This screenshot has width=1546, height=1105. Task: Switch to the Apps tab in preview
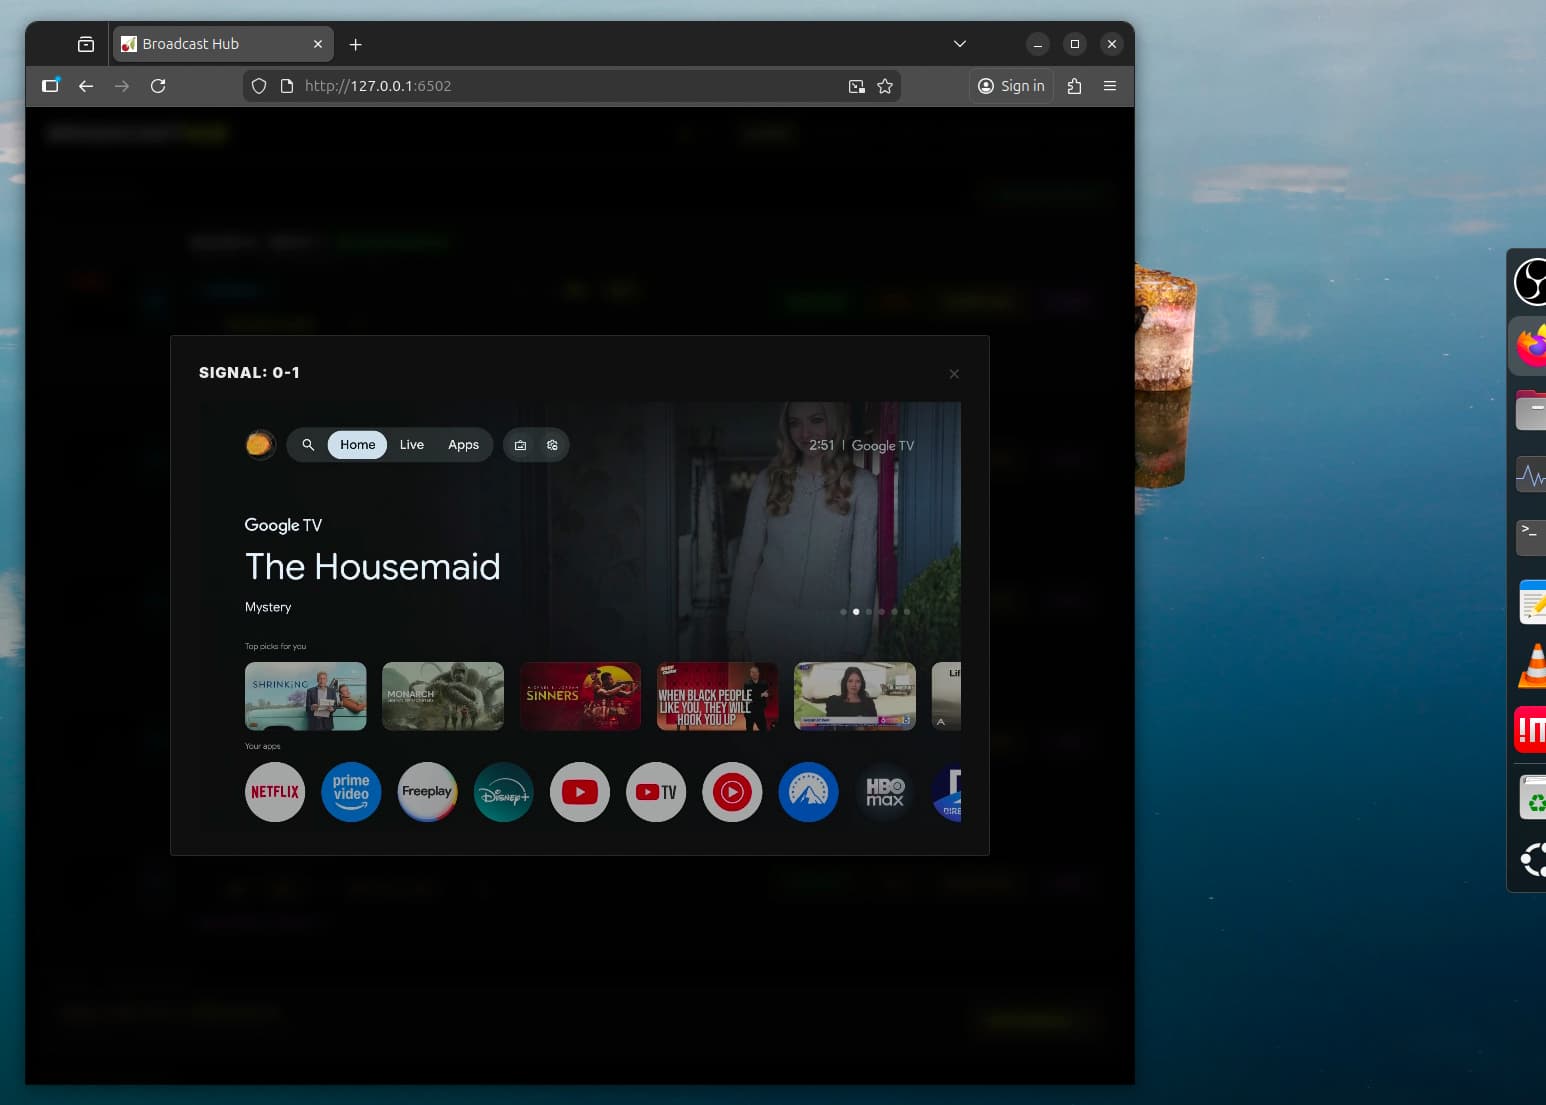(x=463, y=445)
